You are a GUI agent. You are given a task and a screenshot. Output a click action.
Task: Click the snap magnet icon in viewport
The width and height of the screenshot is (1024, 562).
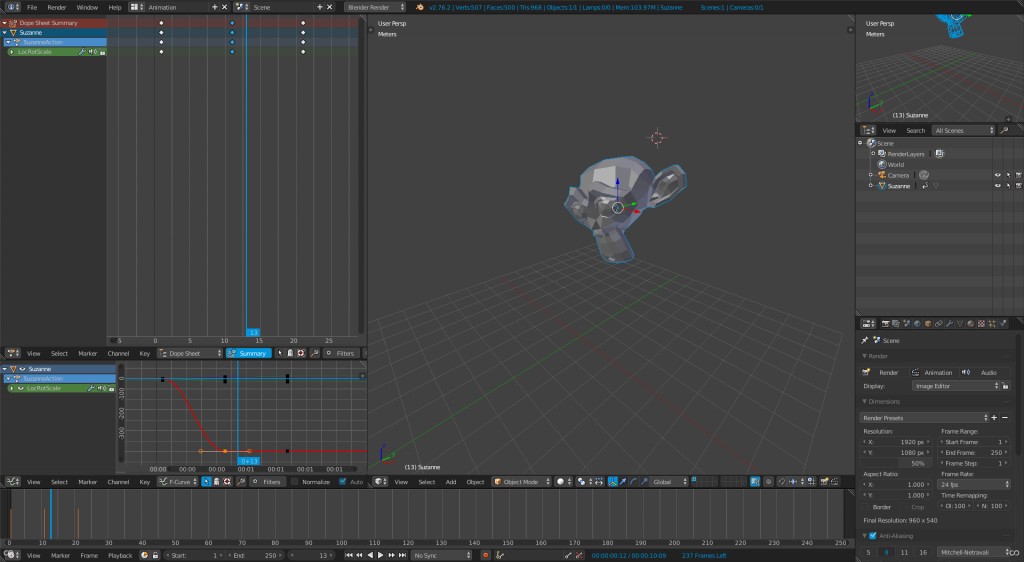[x=782, y=482]
